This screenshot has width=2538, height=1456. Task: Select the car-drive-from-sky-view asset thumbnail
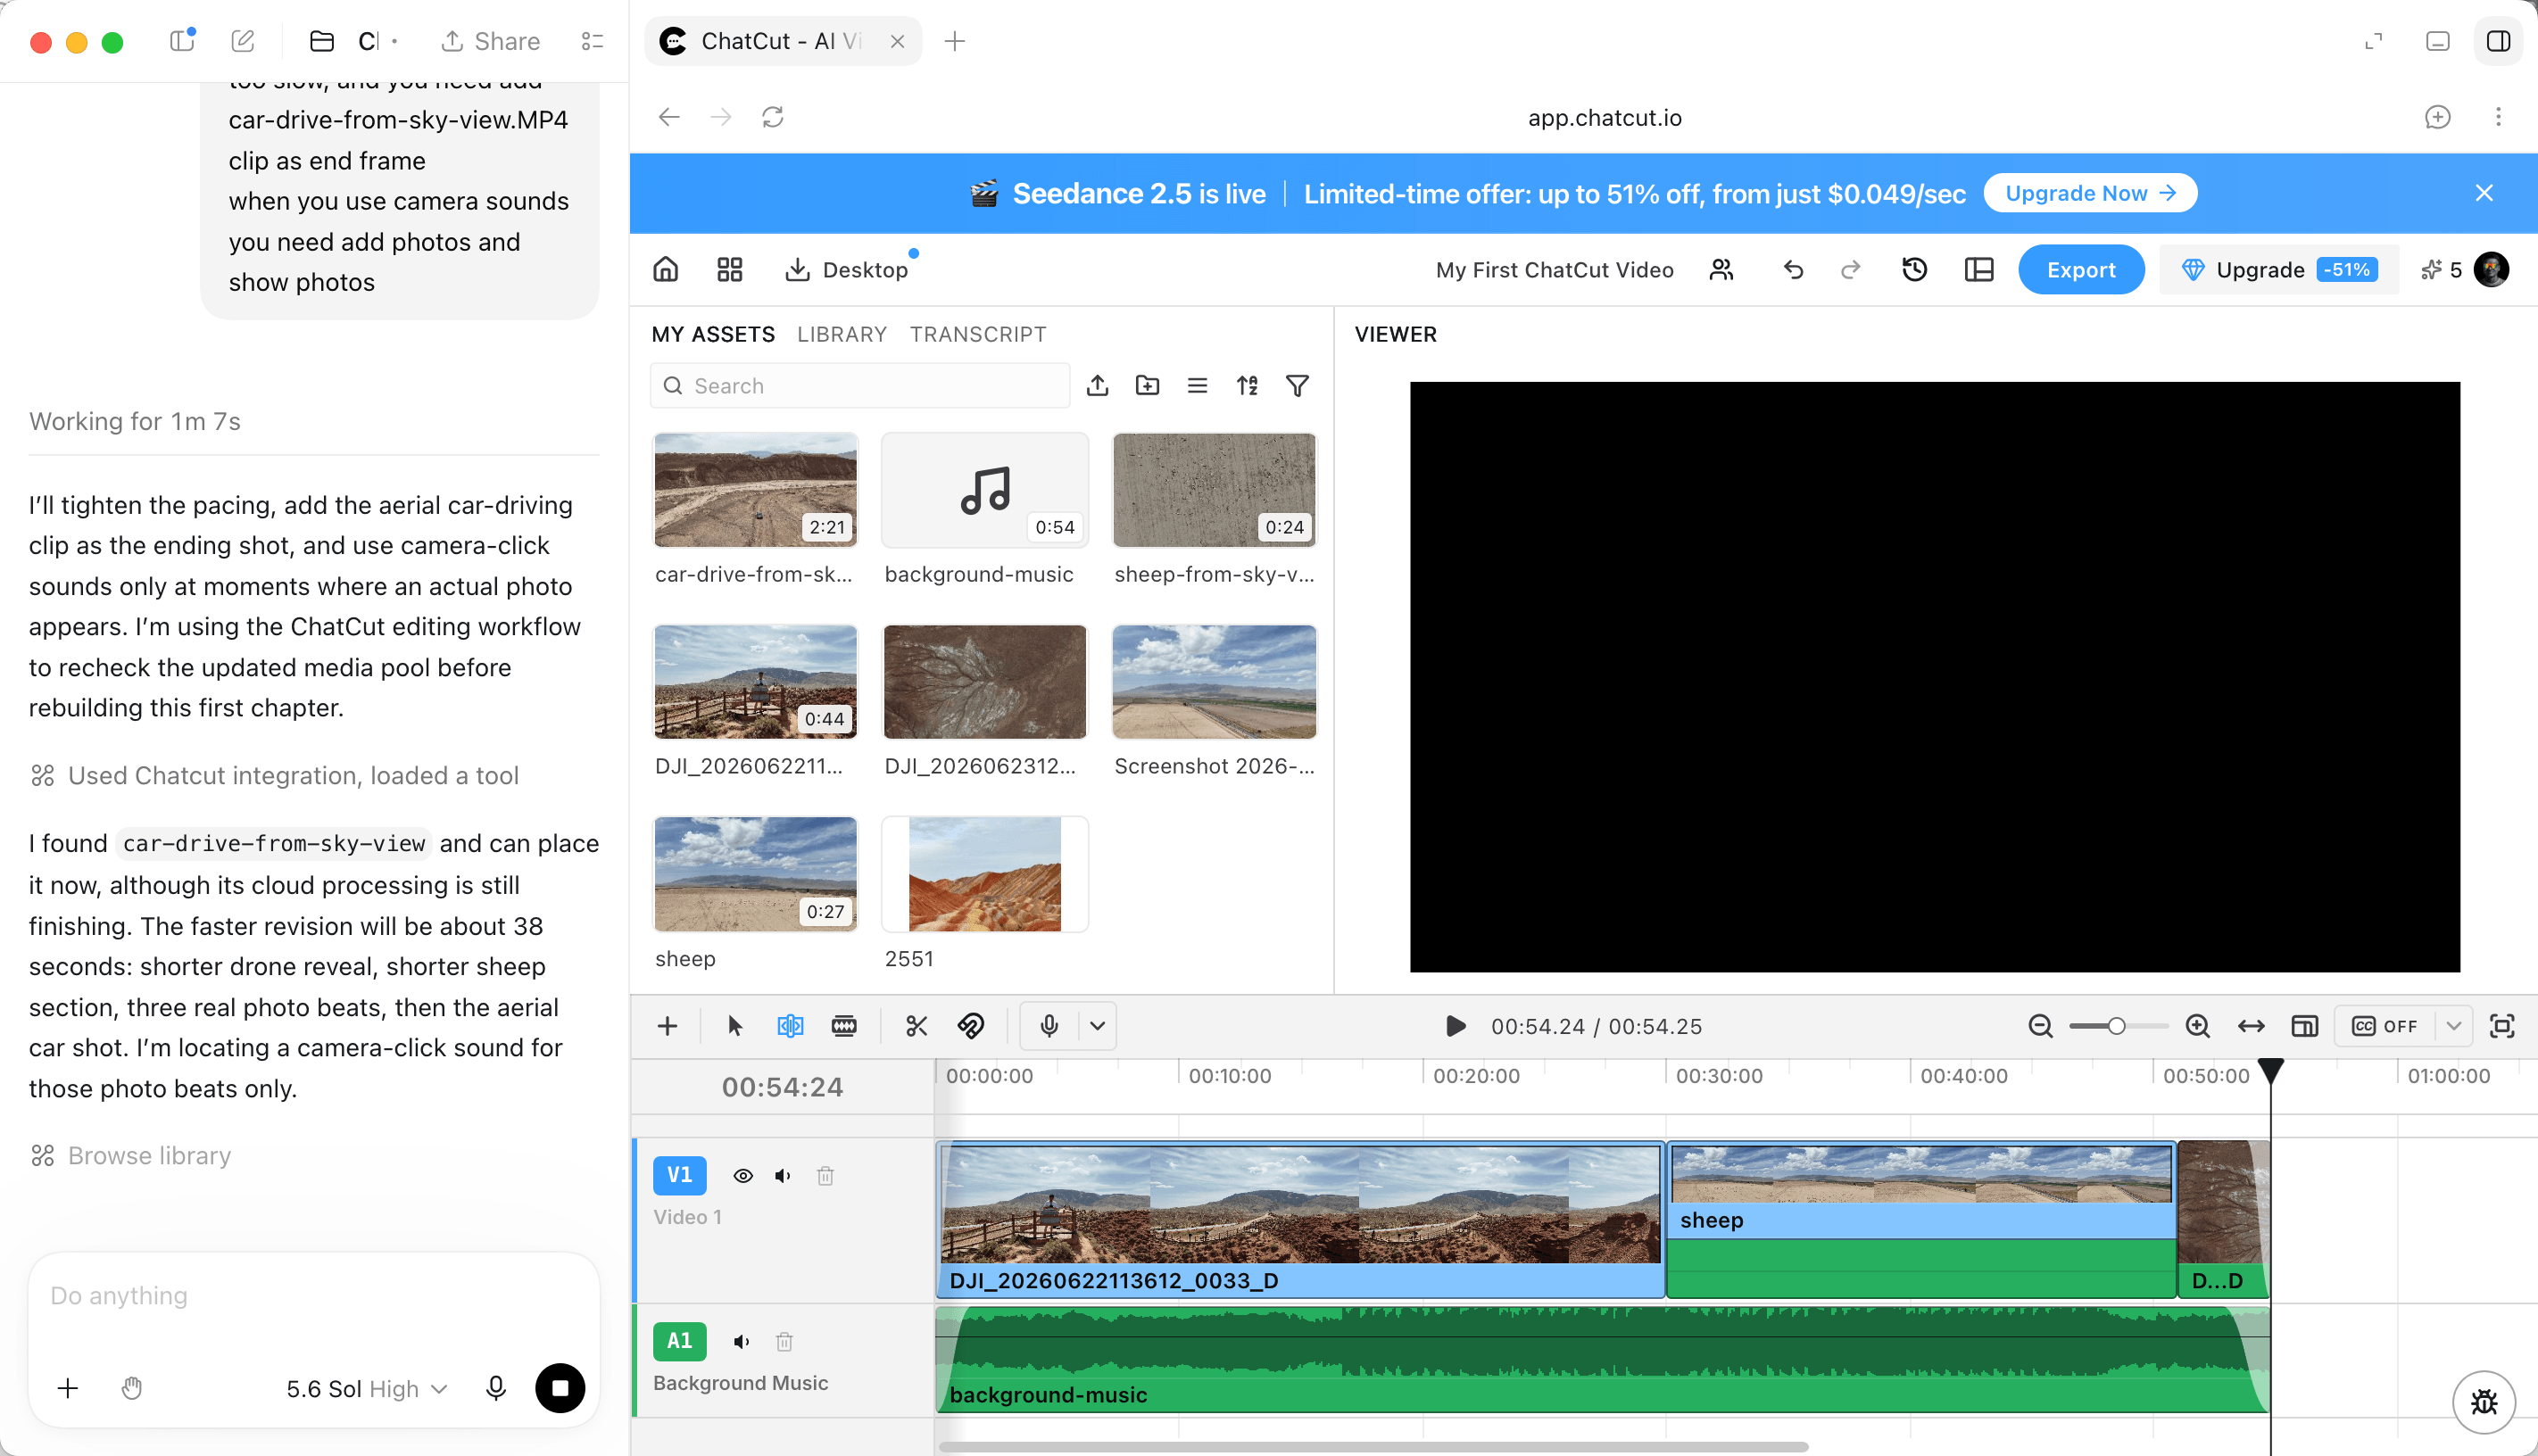(756, 490)
